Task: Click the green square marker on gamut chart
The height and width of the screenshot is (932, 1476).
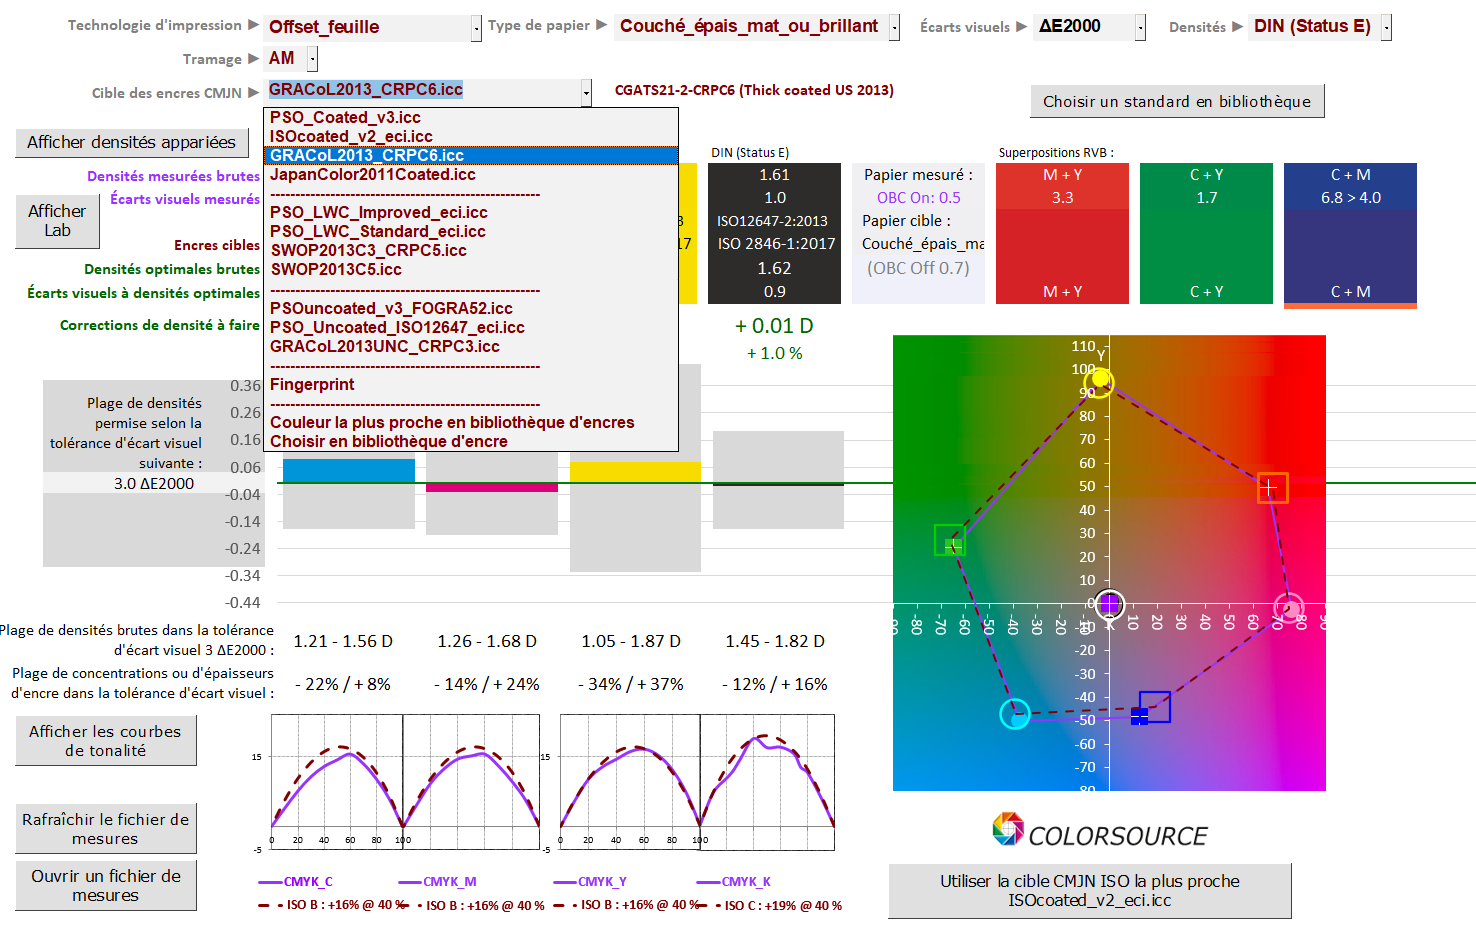Action: [x=950, y=540]
